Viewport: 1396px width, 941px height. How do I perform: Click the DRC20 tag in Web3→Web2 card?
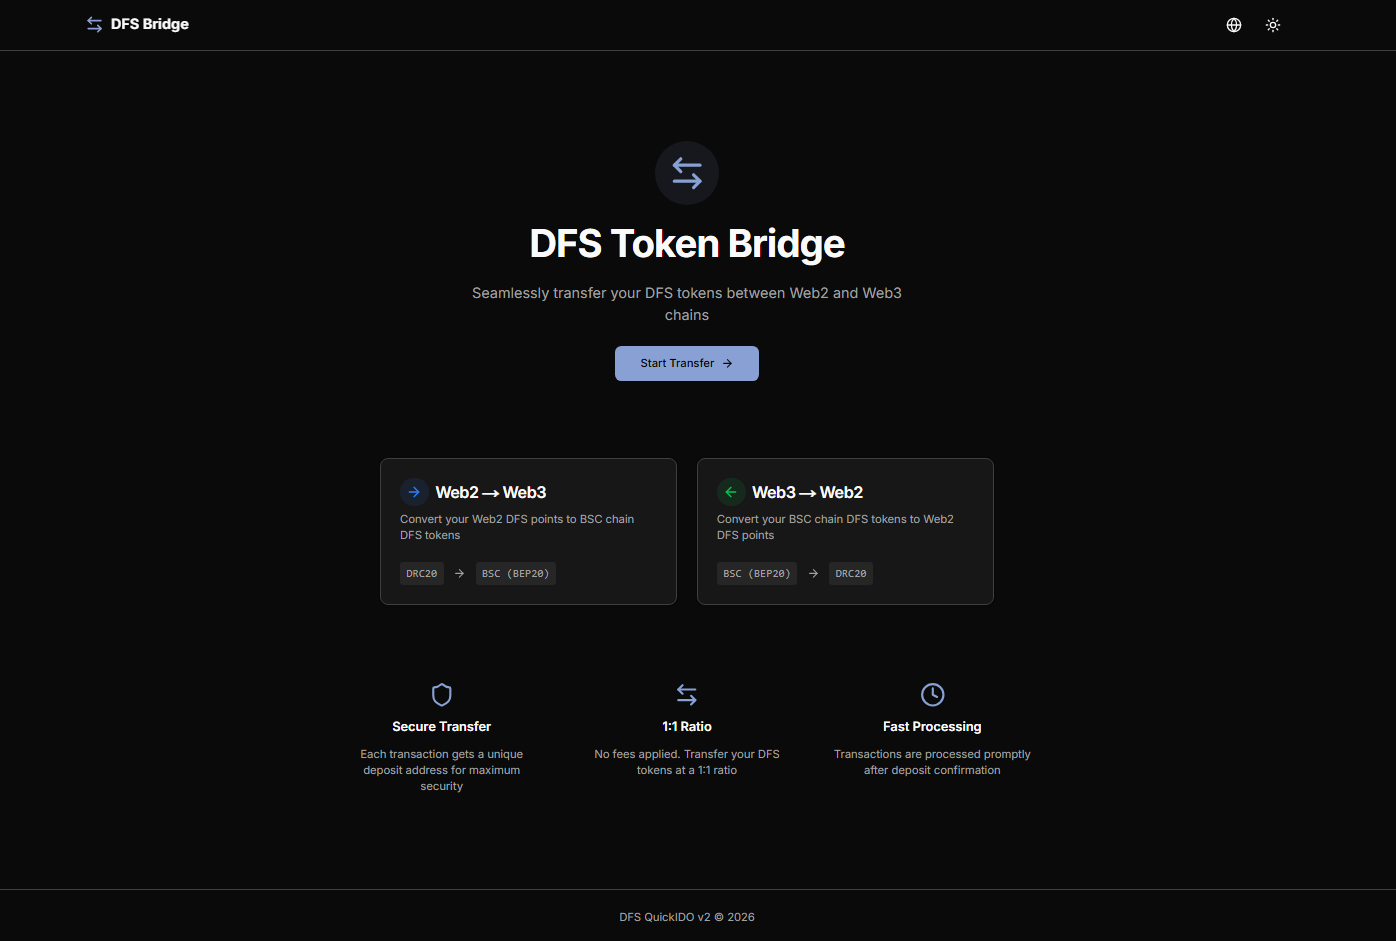click(851, 573)
